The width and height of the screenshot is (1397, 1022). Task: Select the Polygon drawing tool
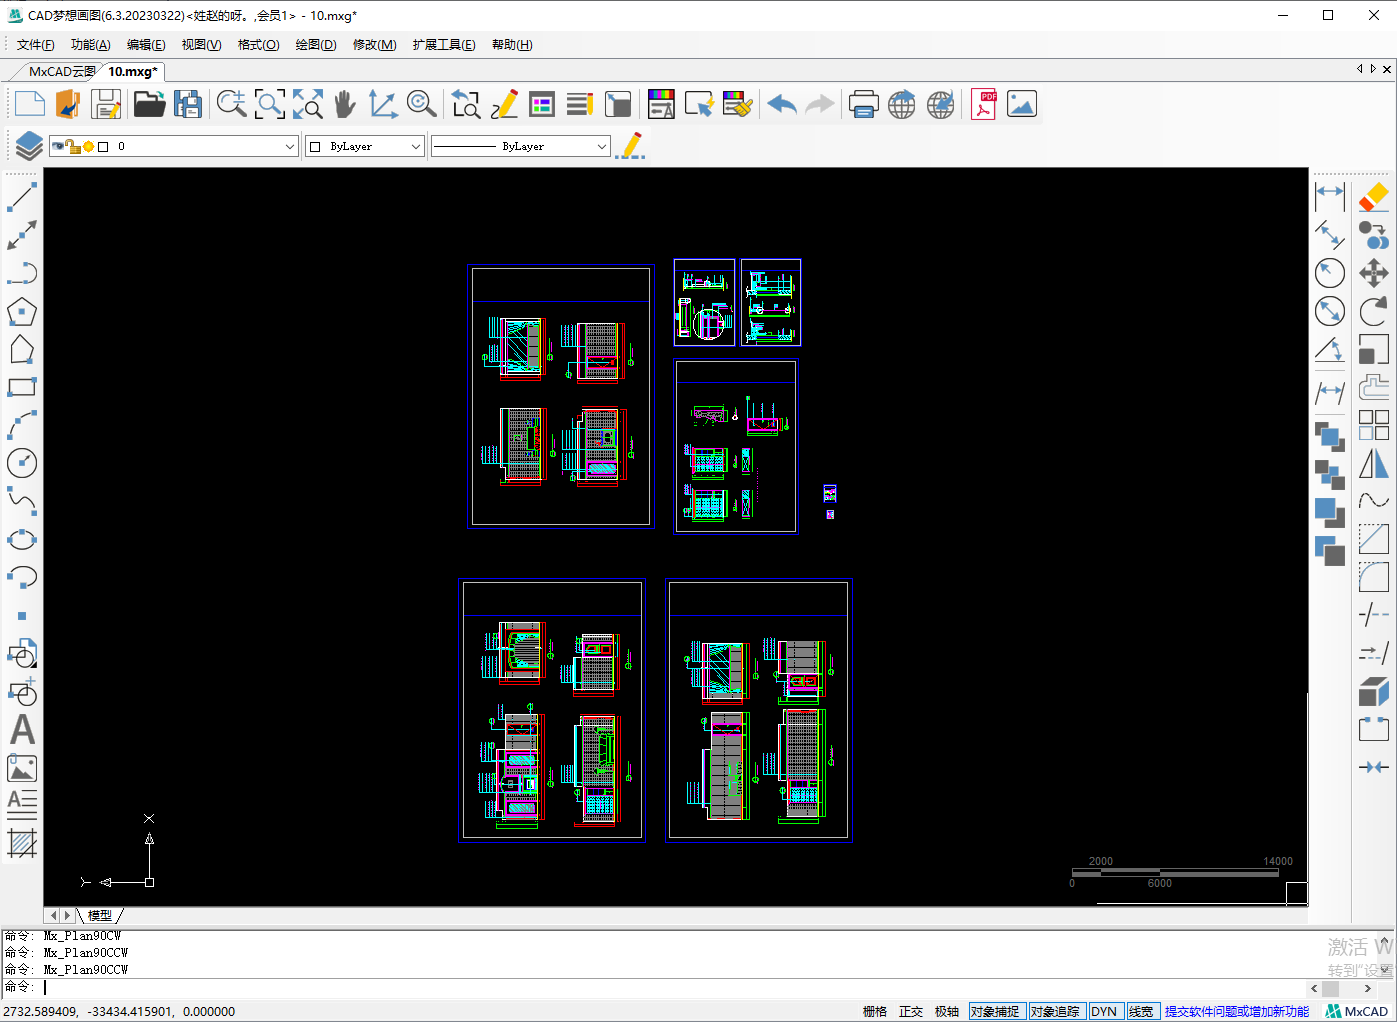22,312
